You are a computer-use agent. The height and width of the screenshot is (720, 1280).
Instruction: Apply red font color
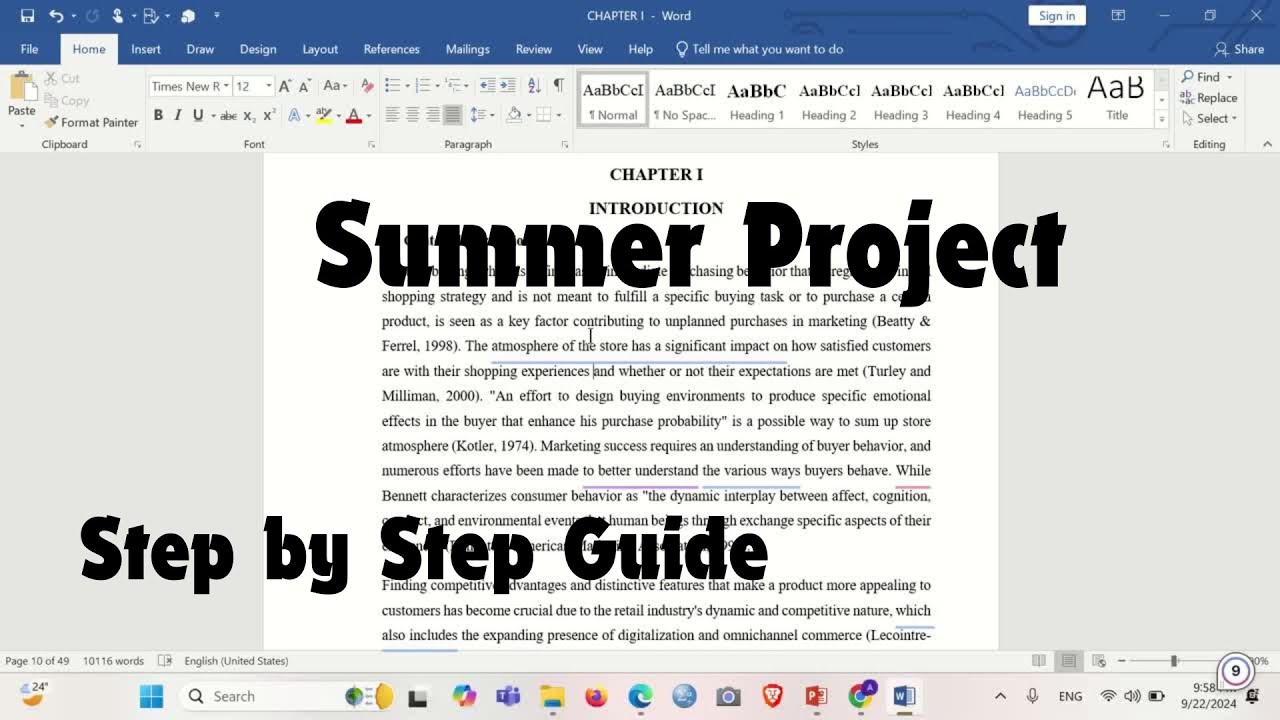(352, 116)
